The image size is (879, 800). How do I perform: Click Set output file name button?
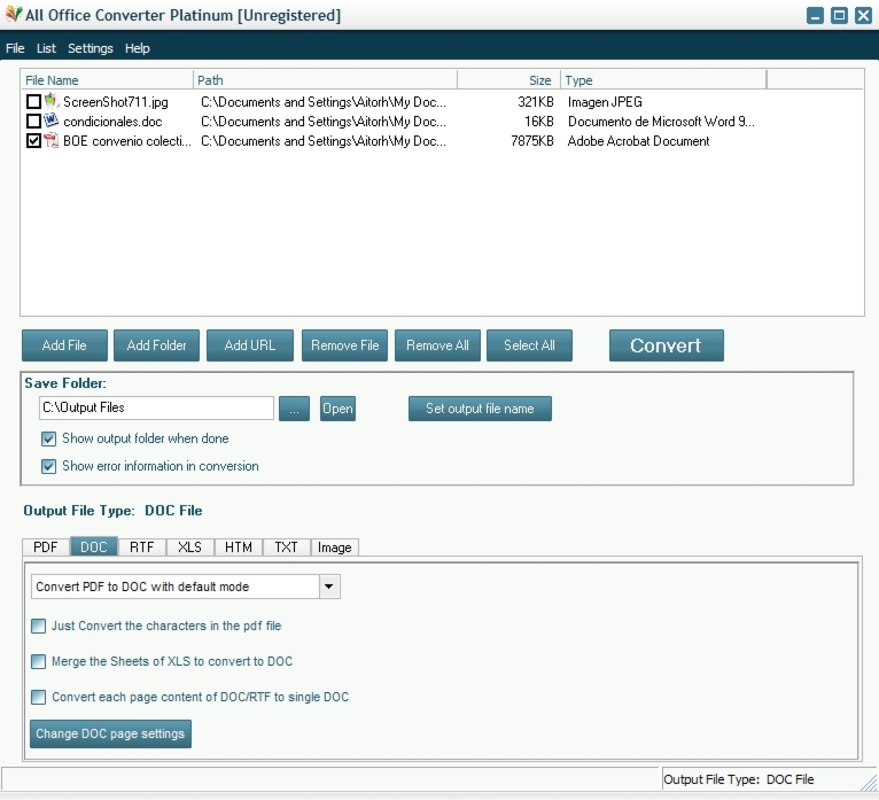point(480,409)
